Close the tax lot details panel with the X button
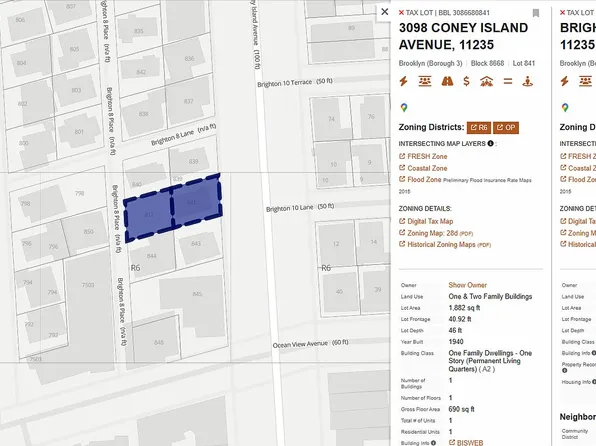This screenshot has height=446, width=596. [x=385, y=12]
